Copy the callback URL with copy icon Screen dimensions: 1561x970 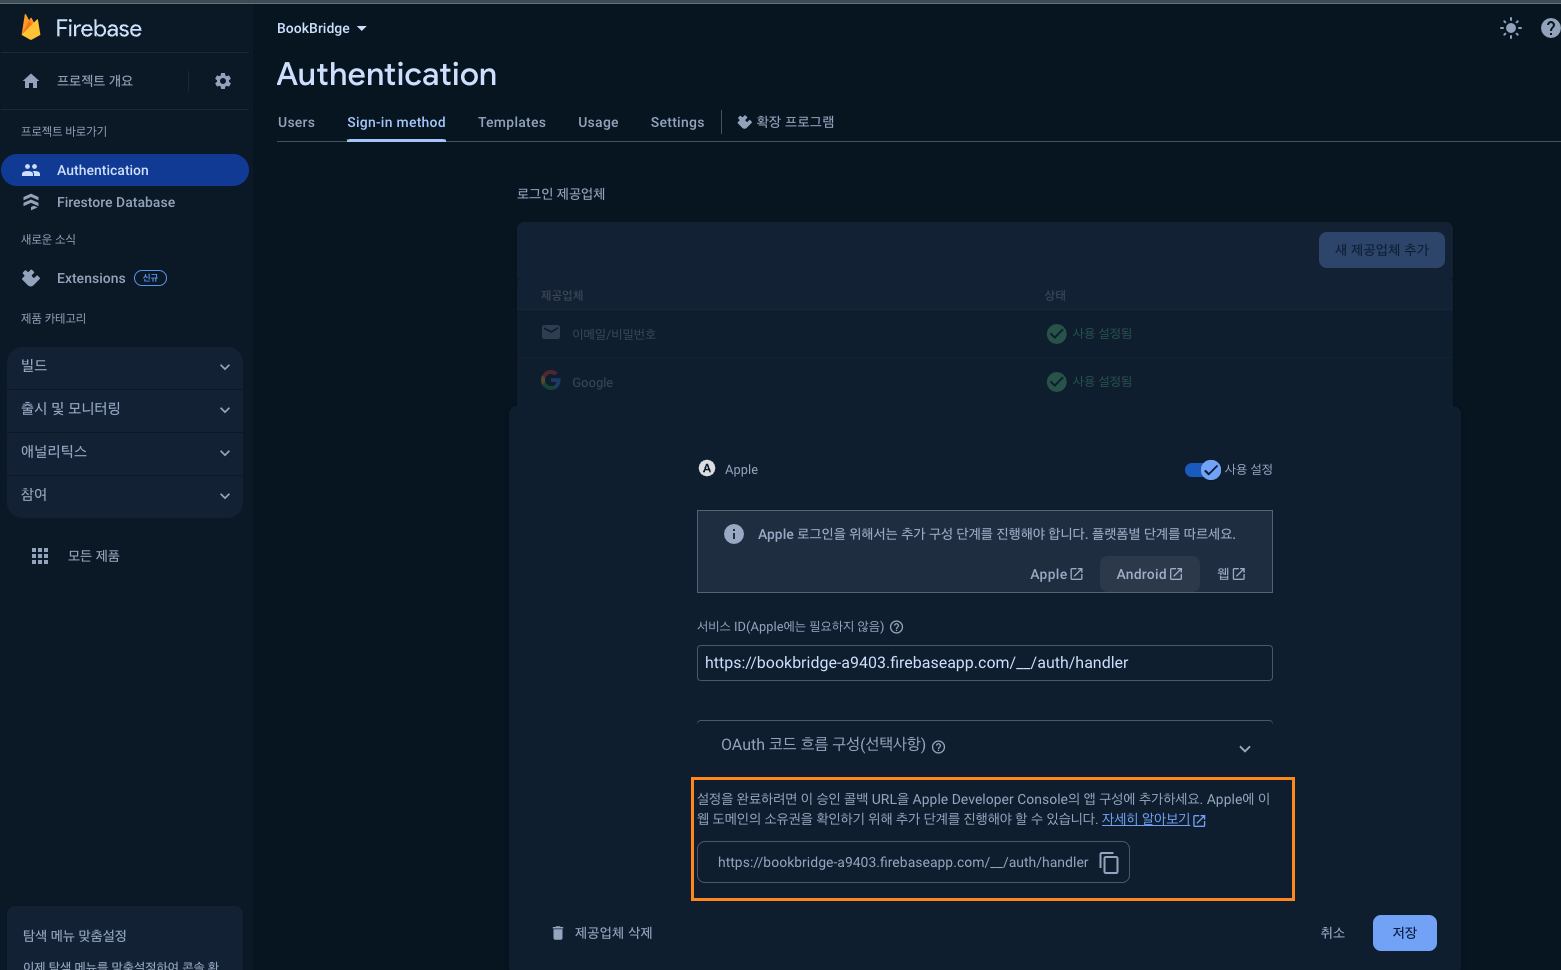[x=1109, y=862]
